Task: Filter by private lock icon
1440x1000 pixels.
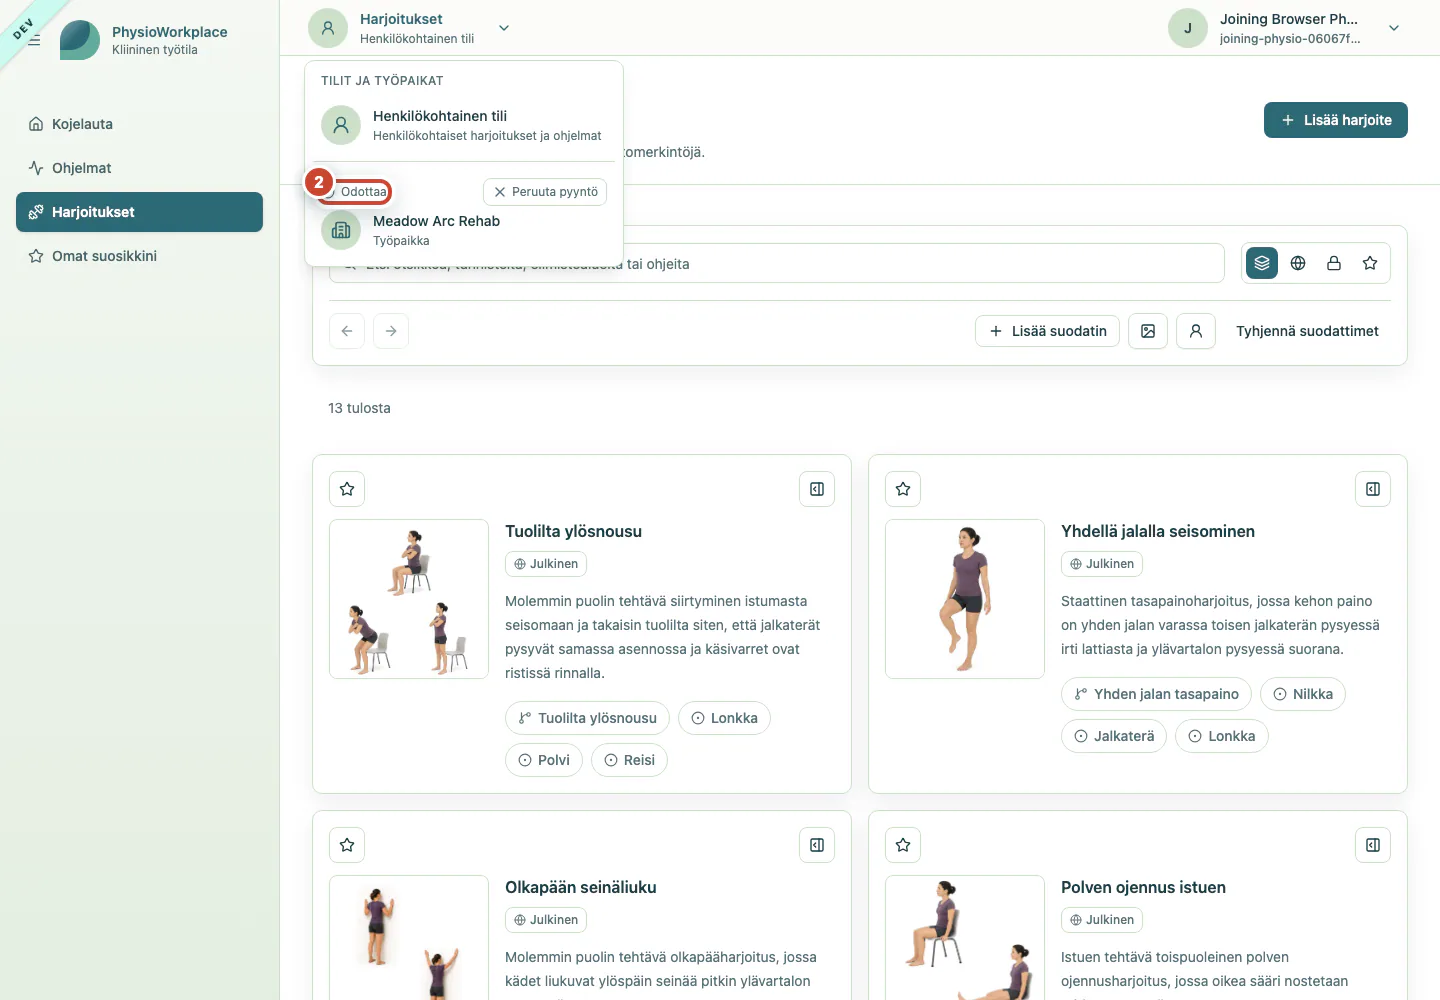Action: pyautogui.click(x=1334, y=263)
